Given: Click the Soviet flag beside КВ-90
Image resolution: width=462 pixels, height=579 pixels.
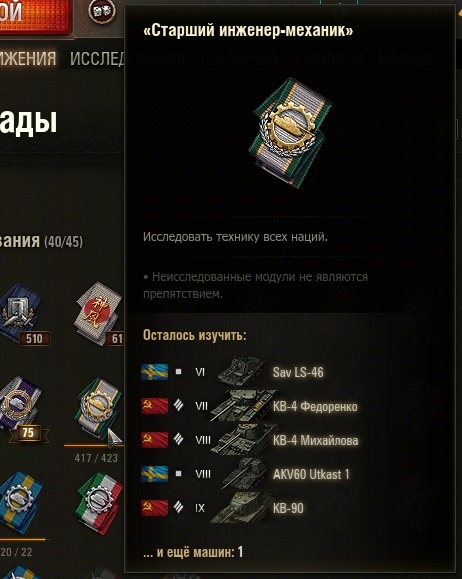Looking at the screenshot, I should (154, 508).
